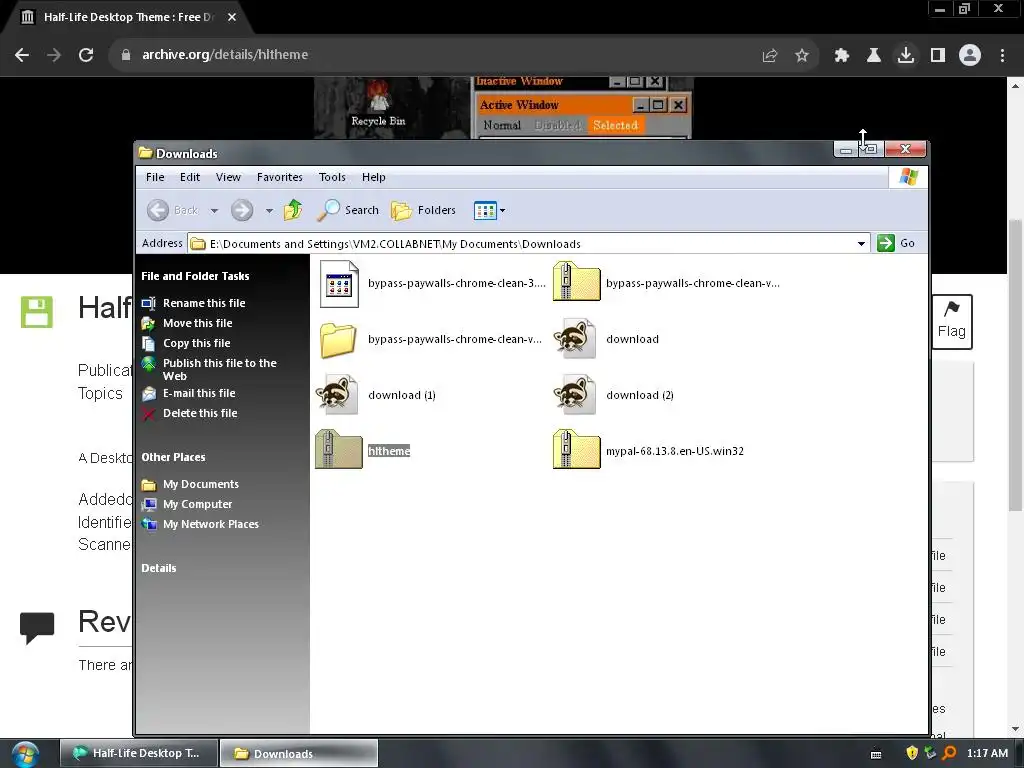Screen dimensions: 1024x768
Task: Click the Downloads taskbar button
Action: coord(298,753)
